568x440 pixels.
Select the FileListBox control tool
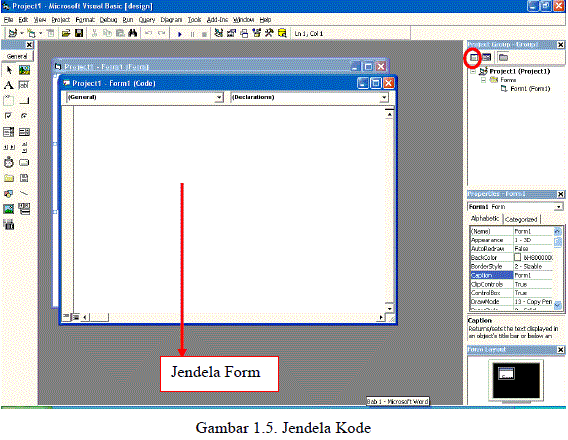[24, 178]
